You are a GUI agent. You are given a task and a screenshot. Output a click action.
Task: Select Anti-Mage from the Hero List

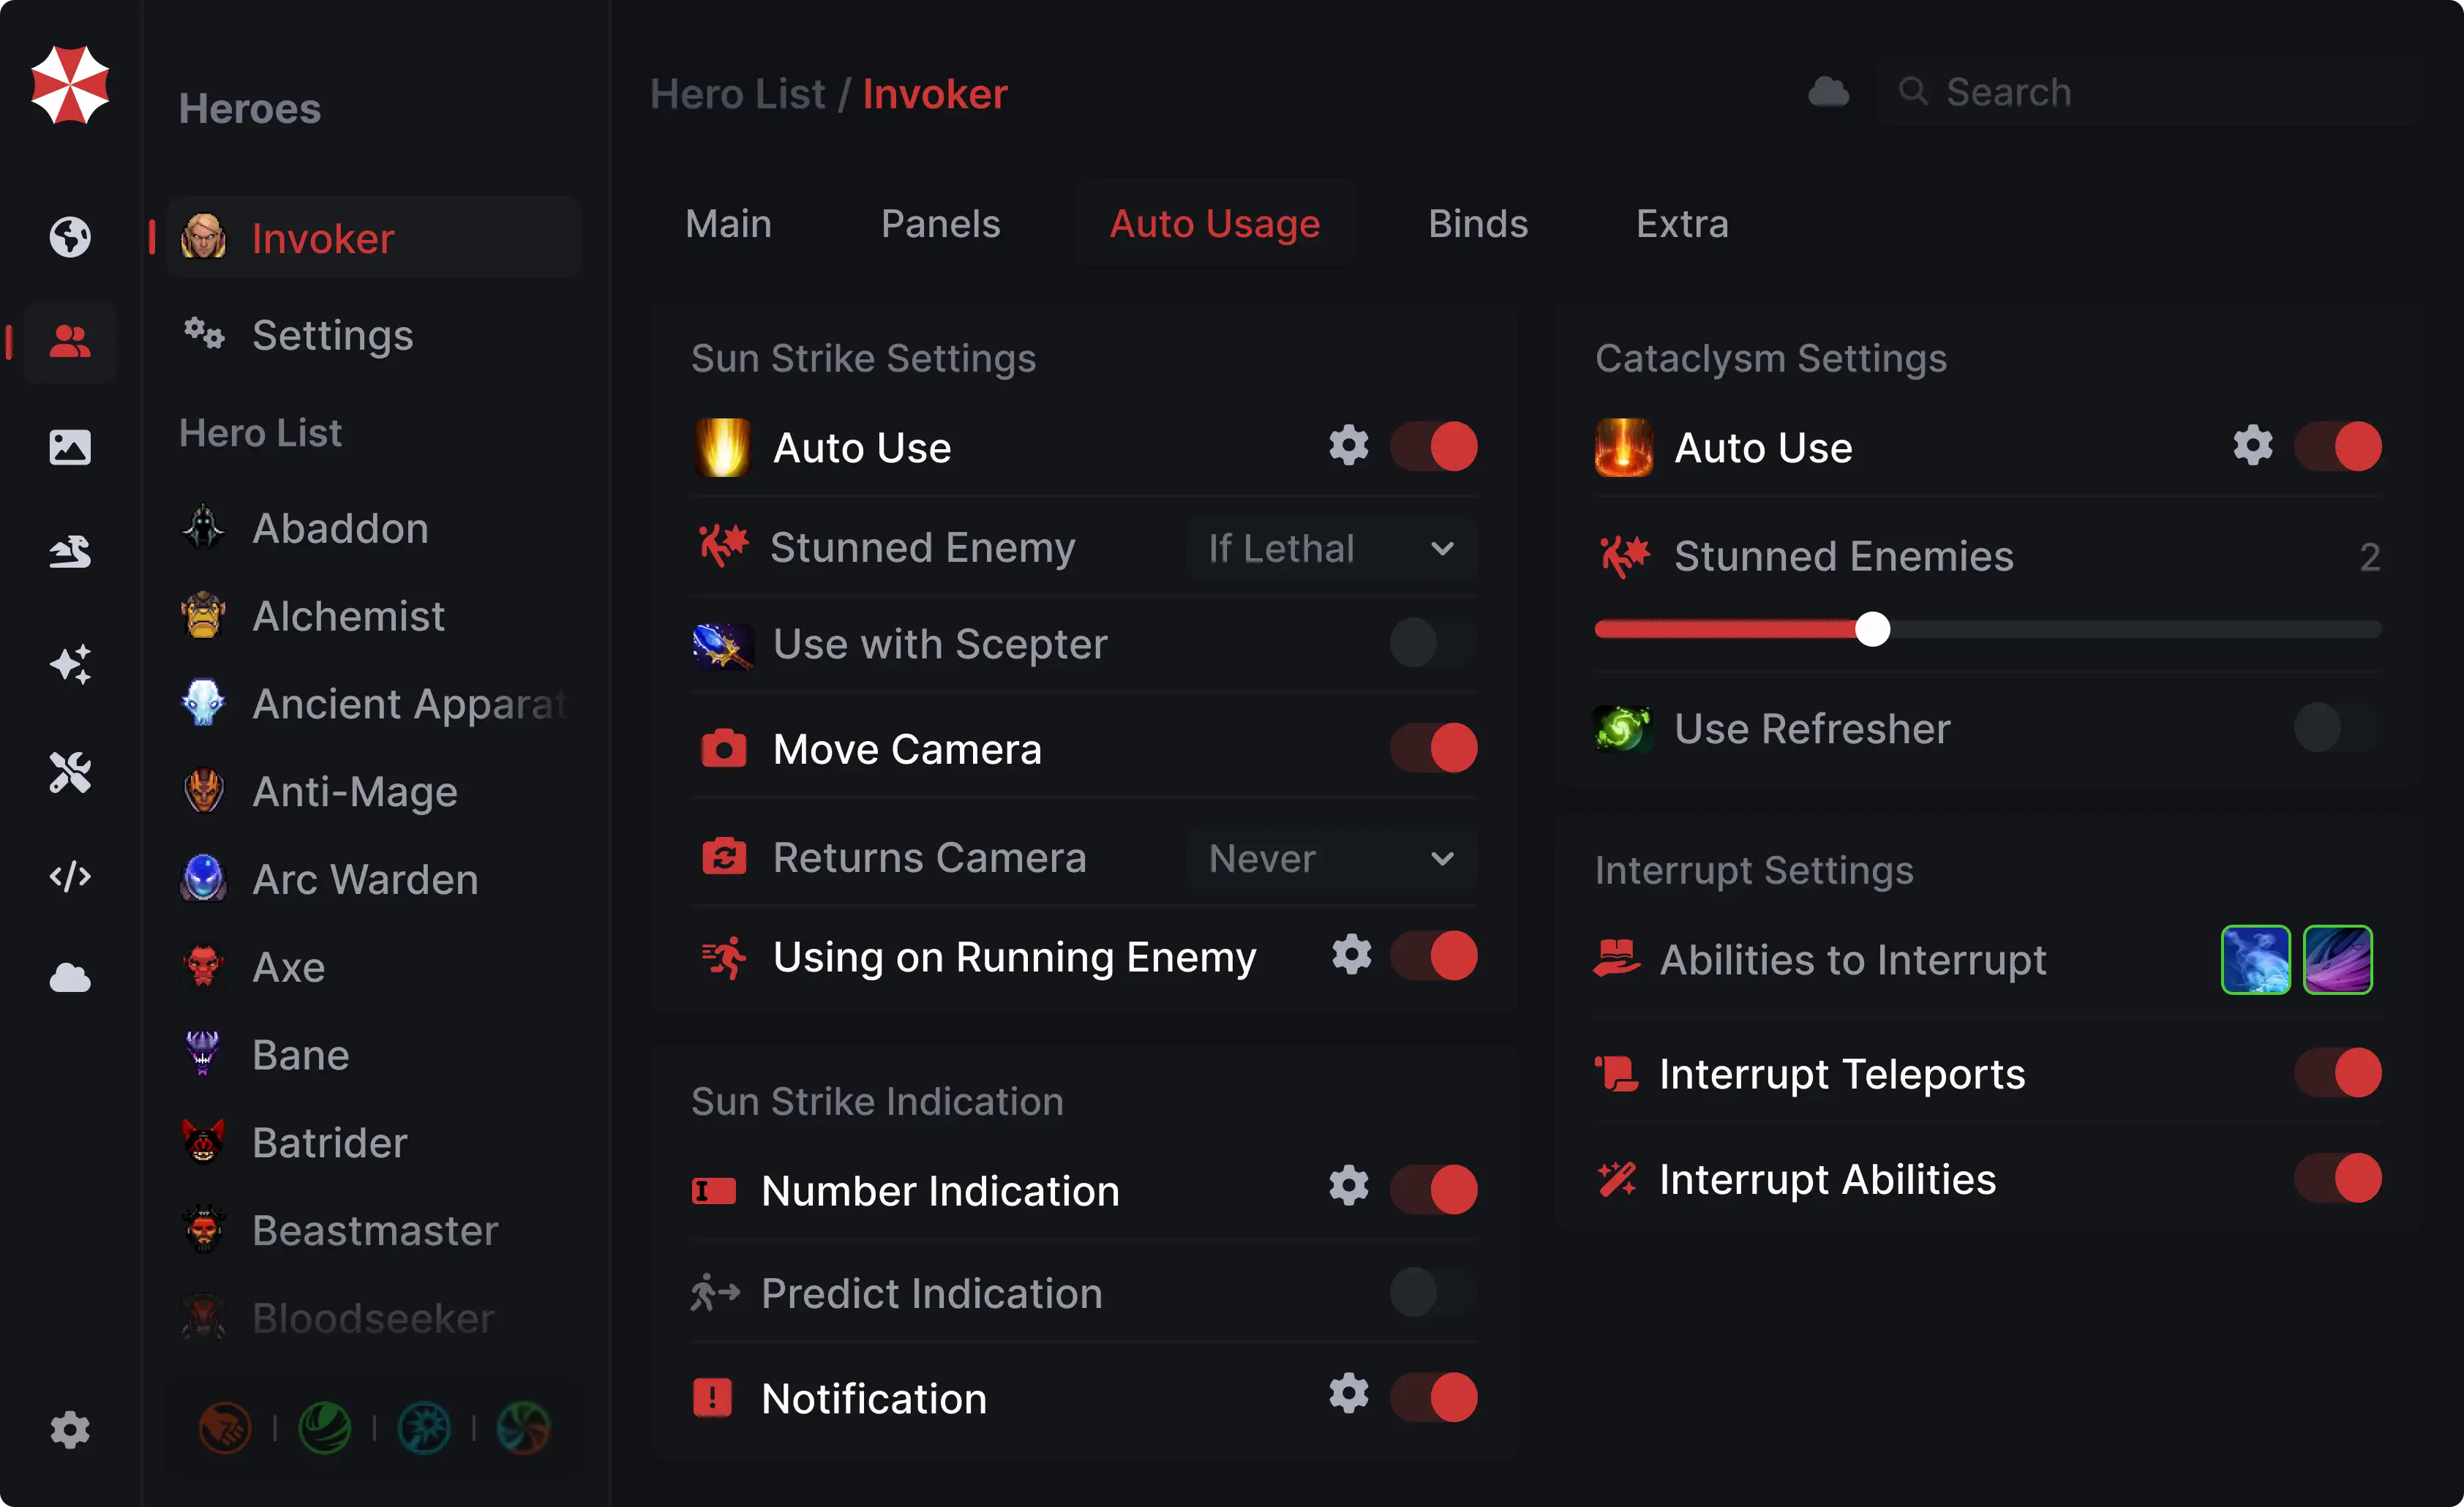[355, 792]
